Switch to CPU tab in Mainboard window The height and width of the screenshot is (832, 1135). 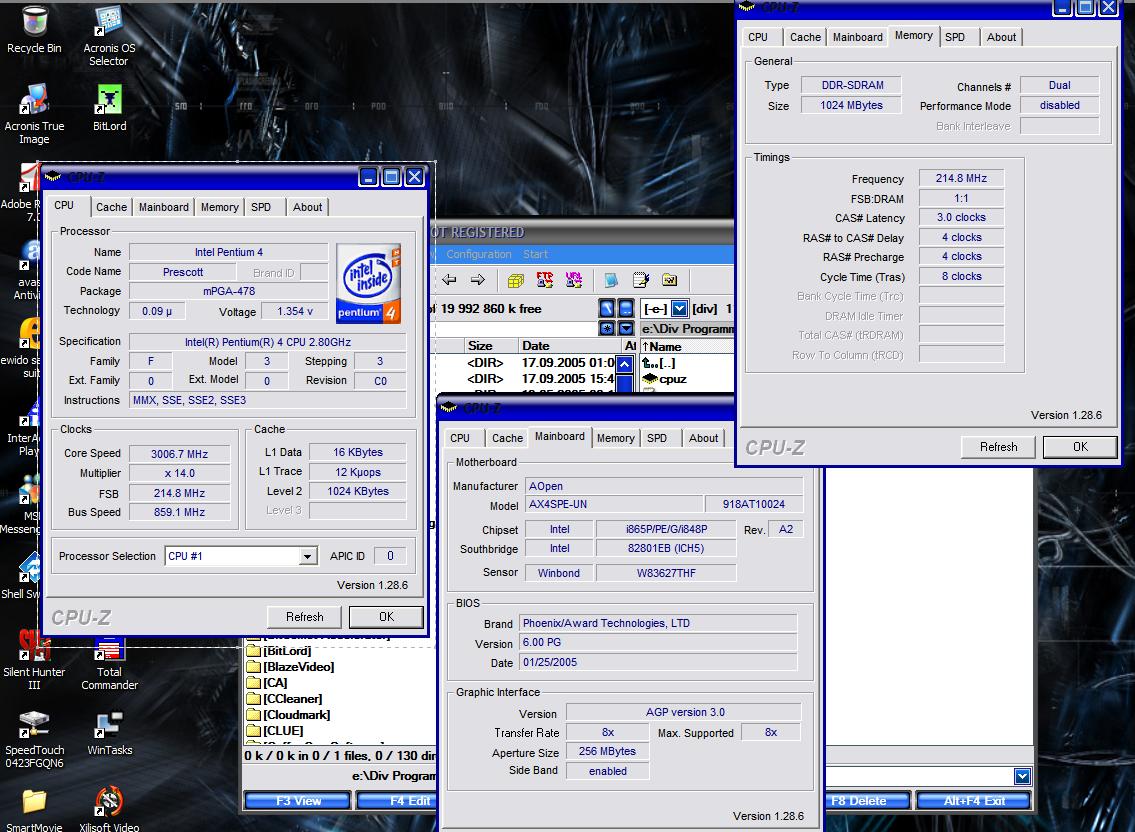click(x=460, y=438)
